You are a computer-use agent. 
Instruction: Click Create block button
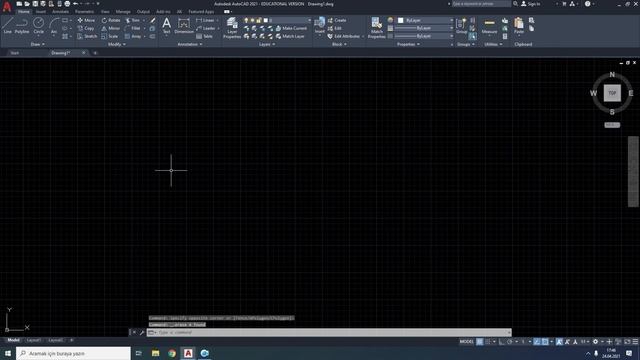[337, 20]
